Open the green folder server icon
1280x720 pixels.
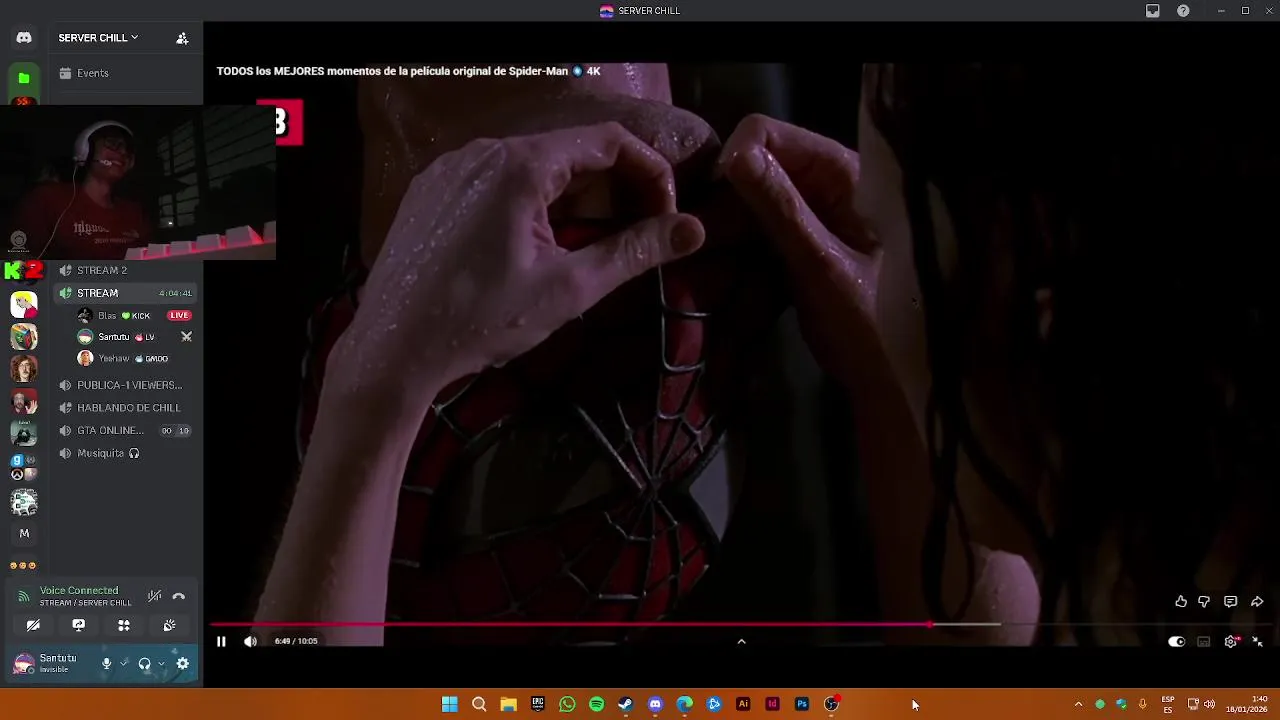24,78
